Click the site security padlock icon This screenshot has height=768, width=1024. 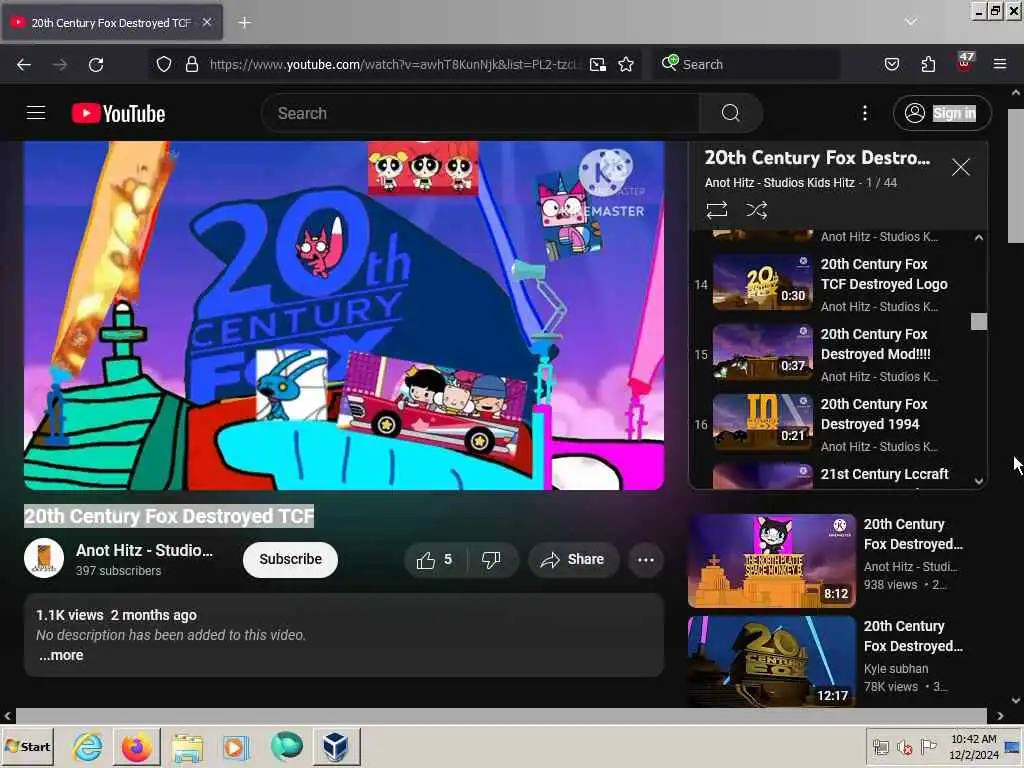191,64
